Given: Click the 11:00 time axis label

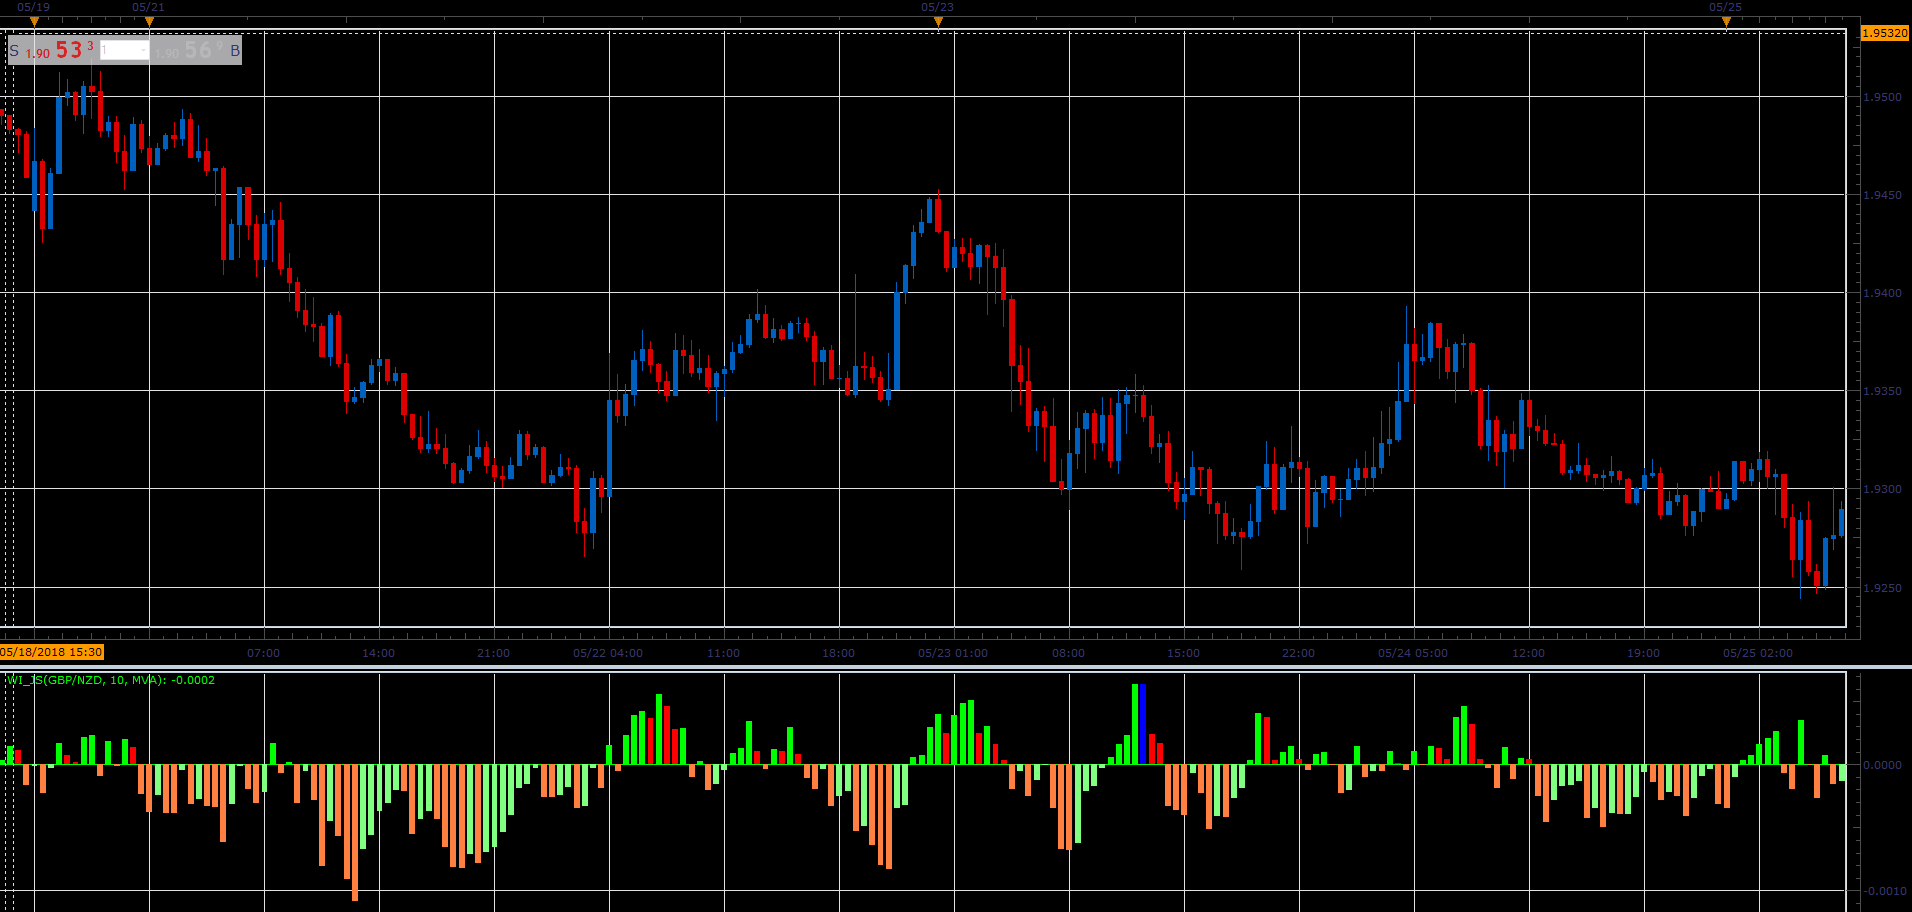Looking at the screenshot, I should pos(724,653).
